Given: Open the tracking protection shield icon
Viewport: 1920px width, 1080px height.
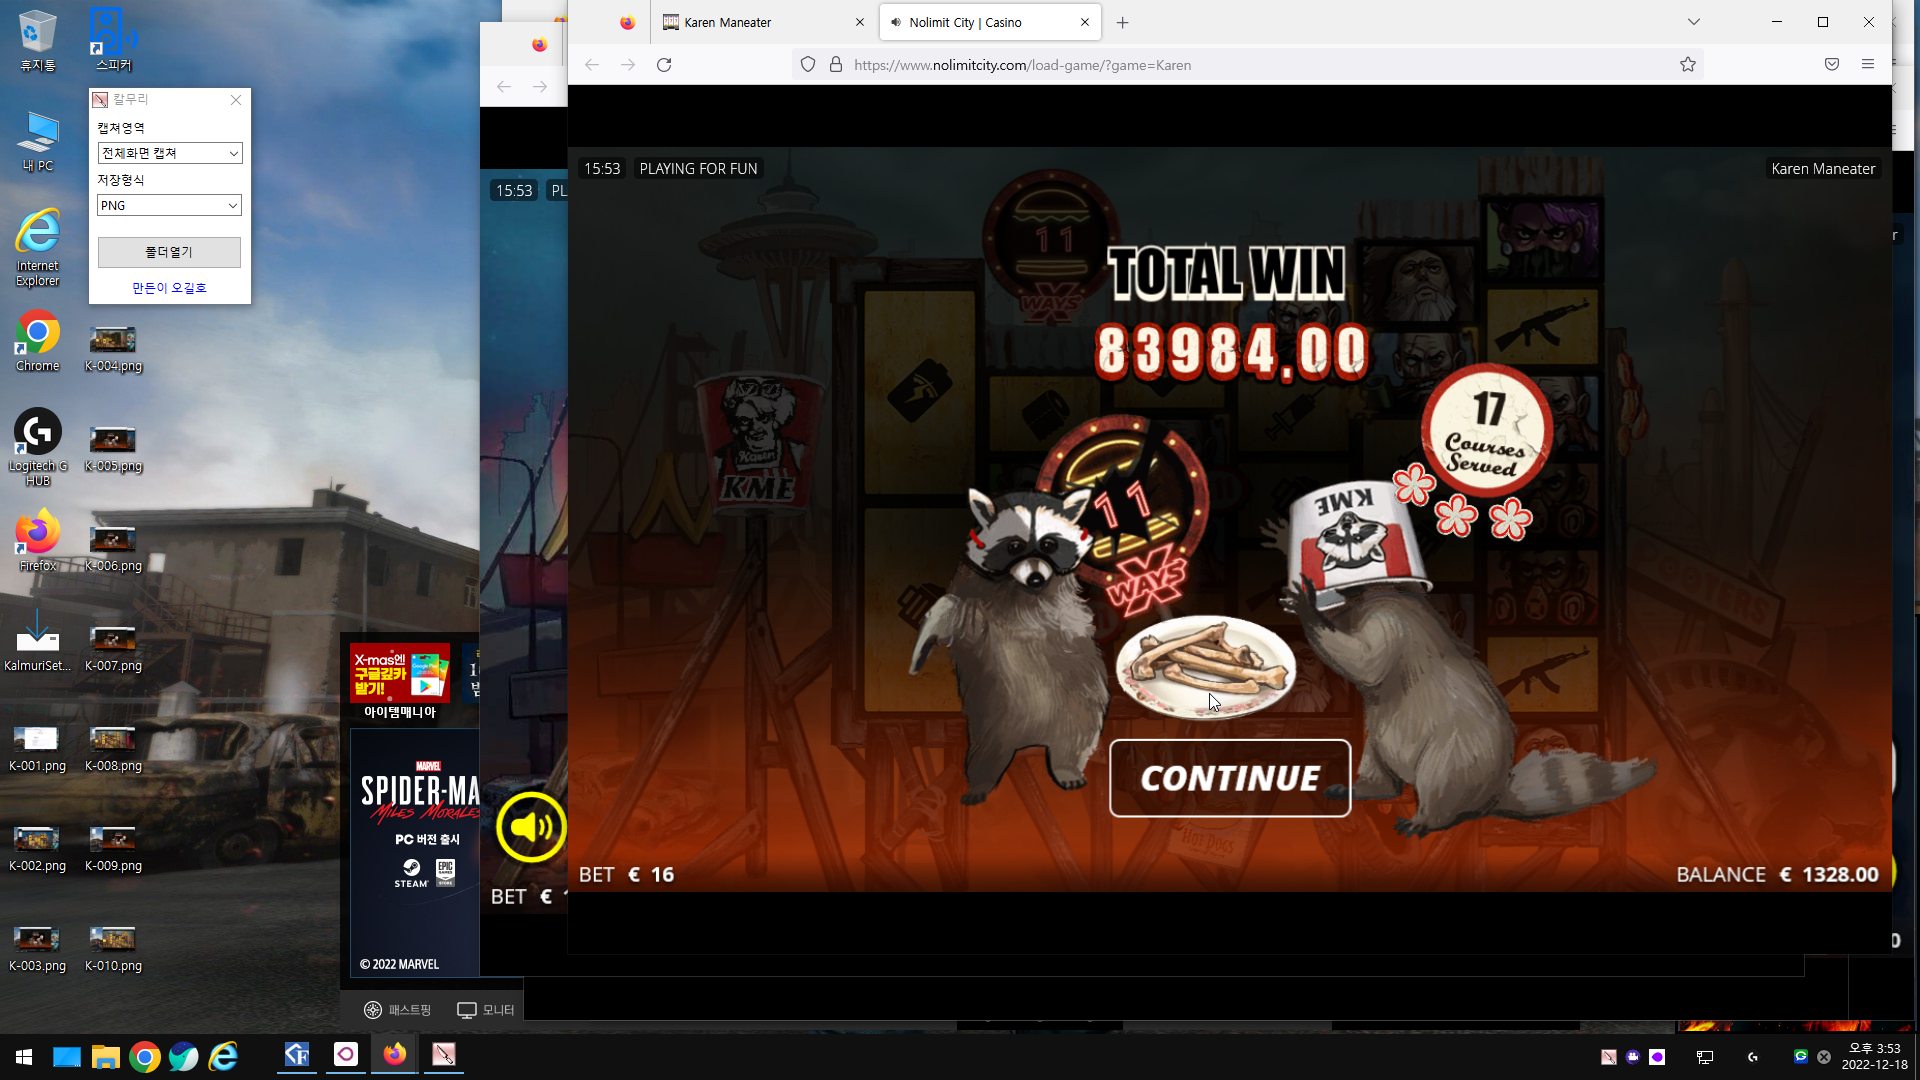Looking at the screenshot, I should (x=808, y=65).
